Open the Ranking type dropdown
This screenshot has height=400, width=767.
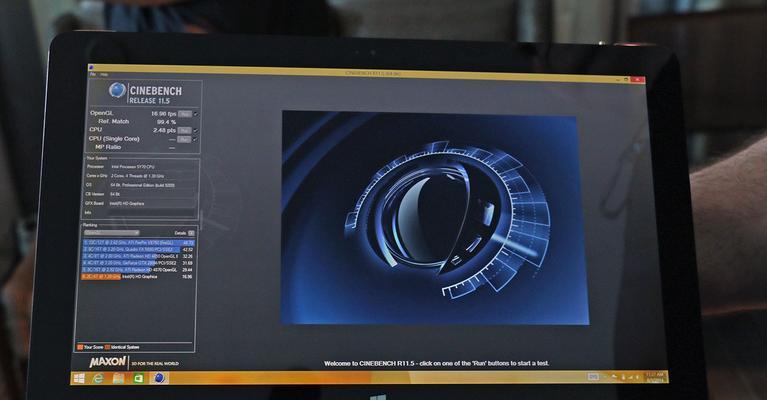(112, 233)
